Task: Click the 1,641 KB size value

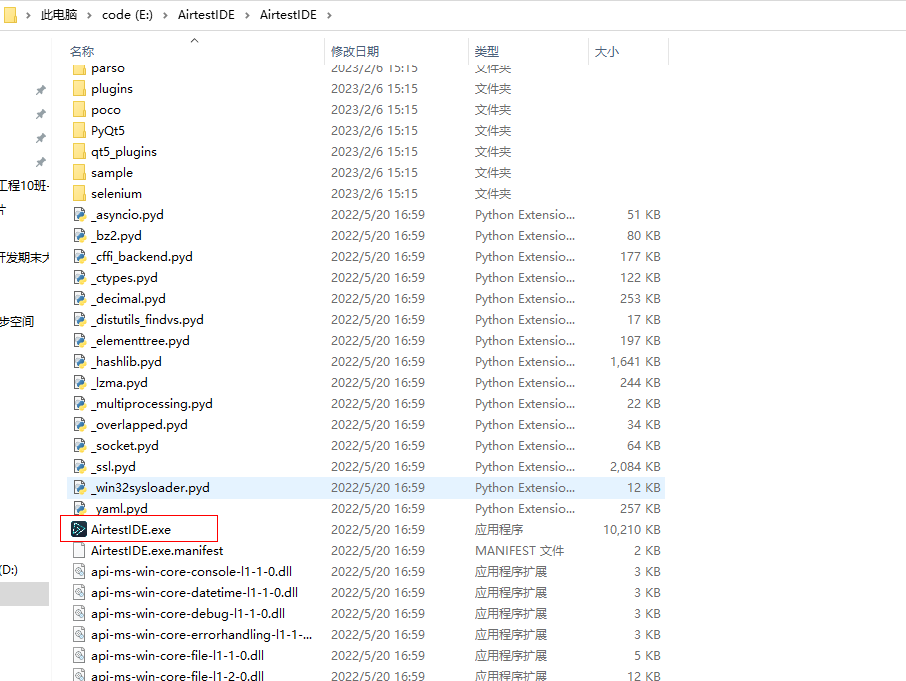Action: [635, 362]
